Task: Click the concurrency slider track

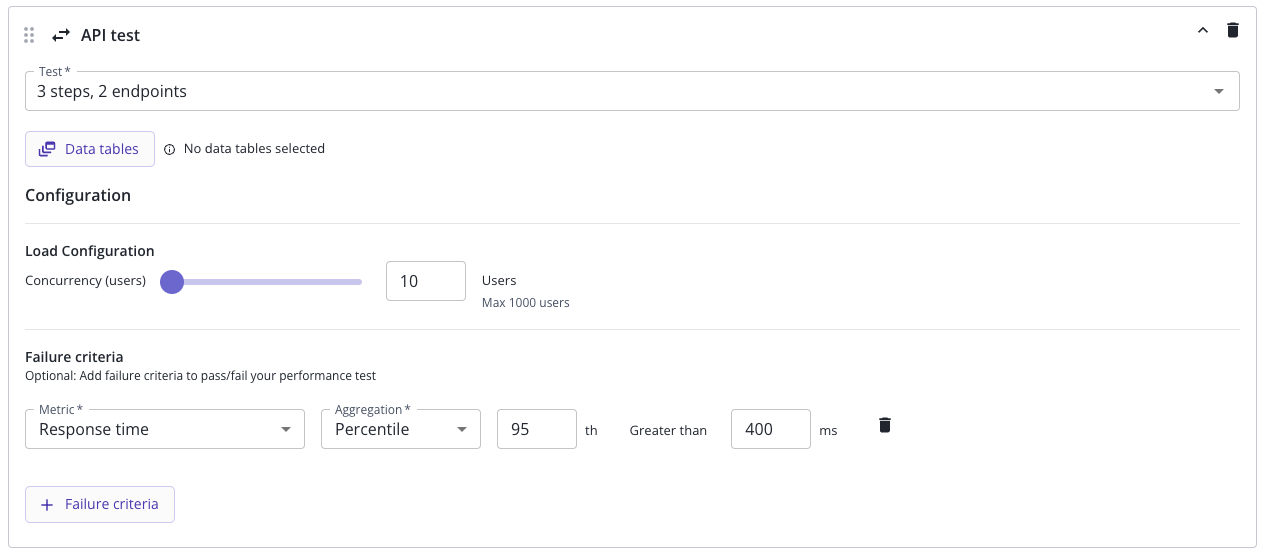Action: 267,282
